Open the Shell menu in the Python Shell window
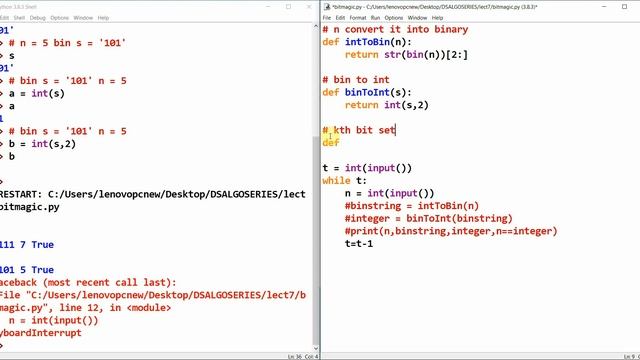 coord(19,18)
